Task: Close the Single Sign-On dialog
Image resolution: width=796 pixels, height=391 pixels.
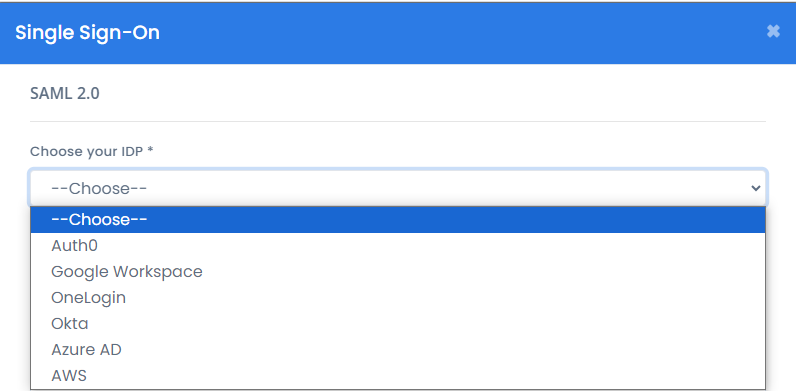Action: (773, 31)
